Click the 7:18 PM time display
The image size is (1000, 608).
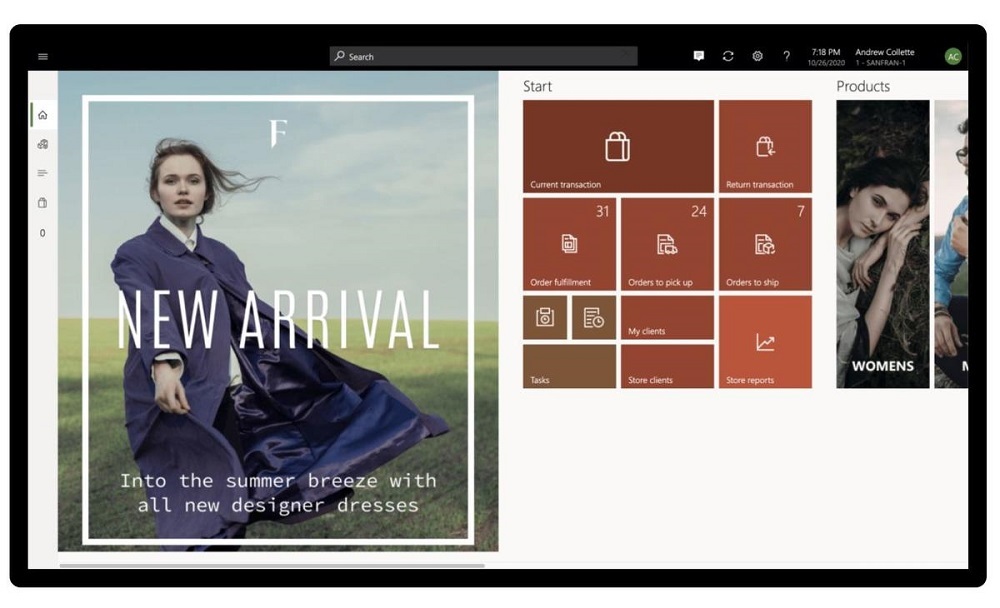point(826,52)
